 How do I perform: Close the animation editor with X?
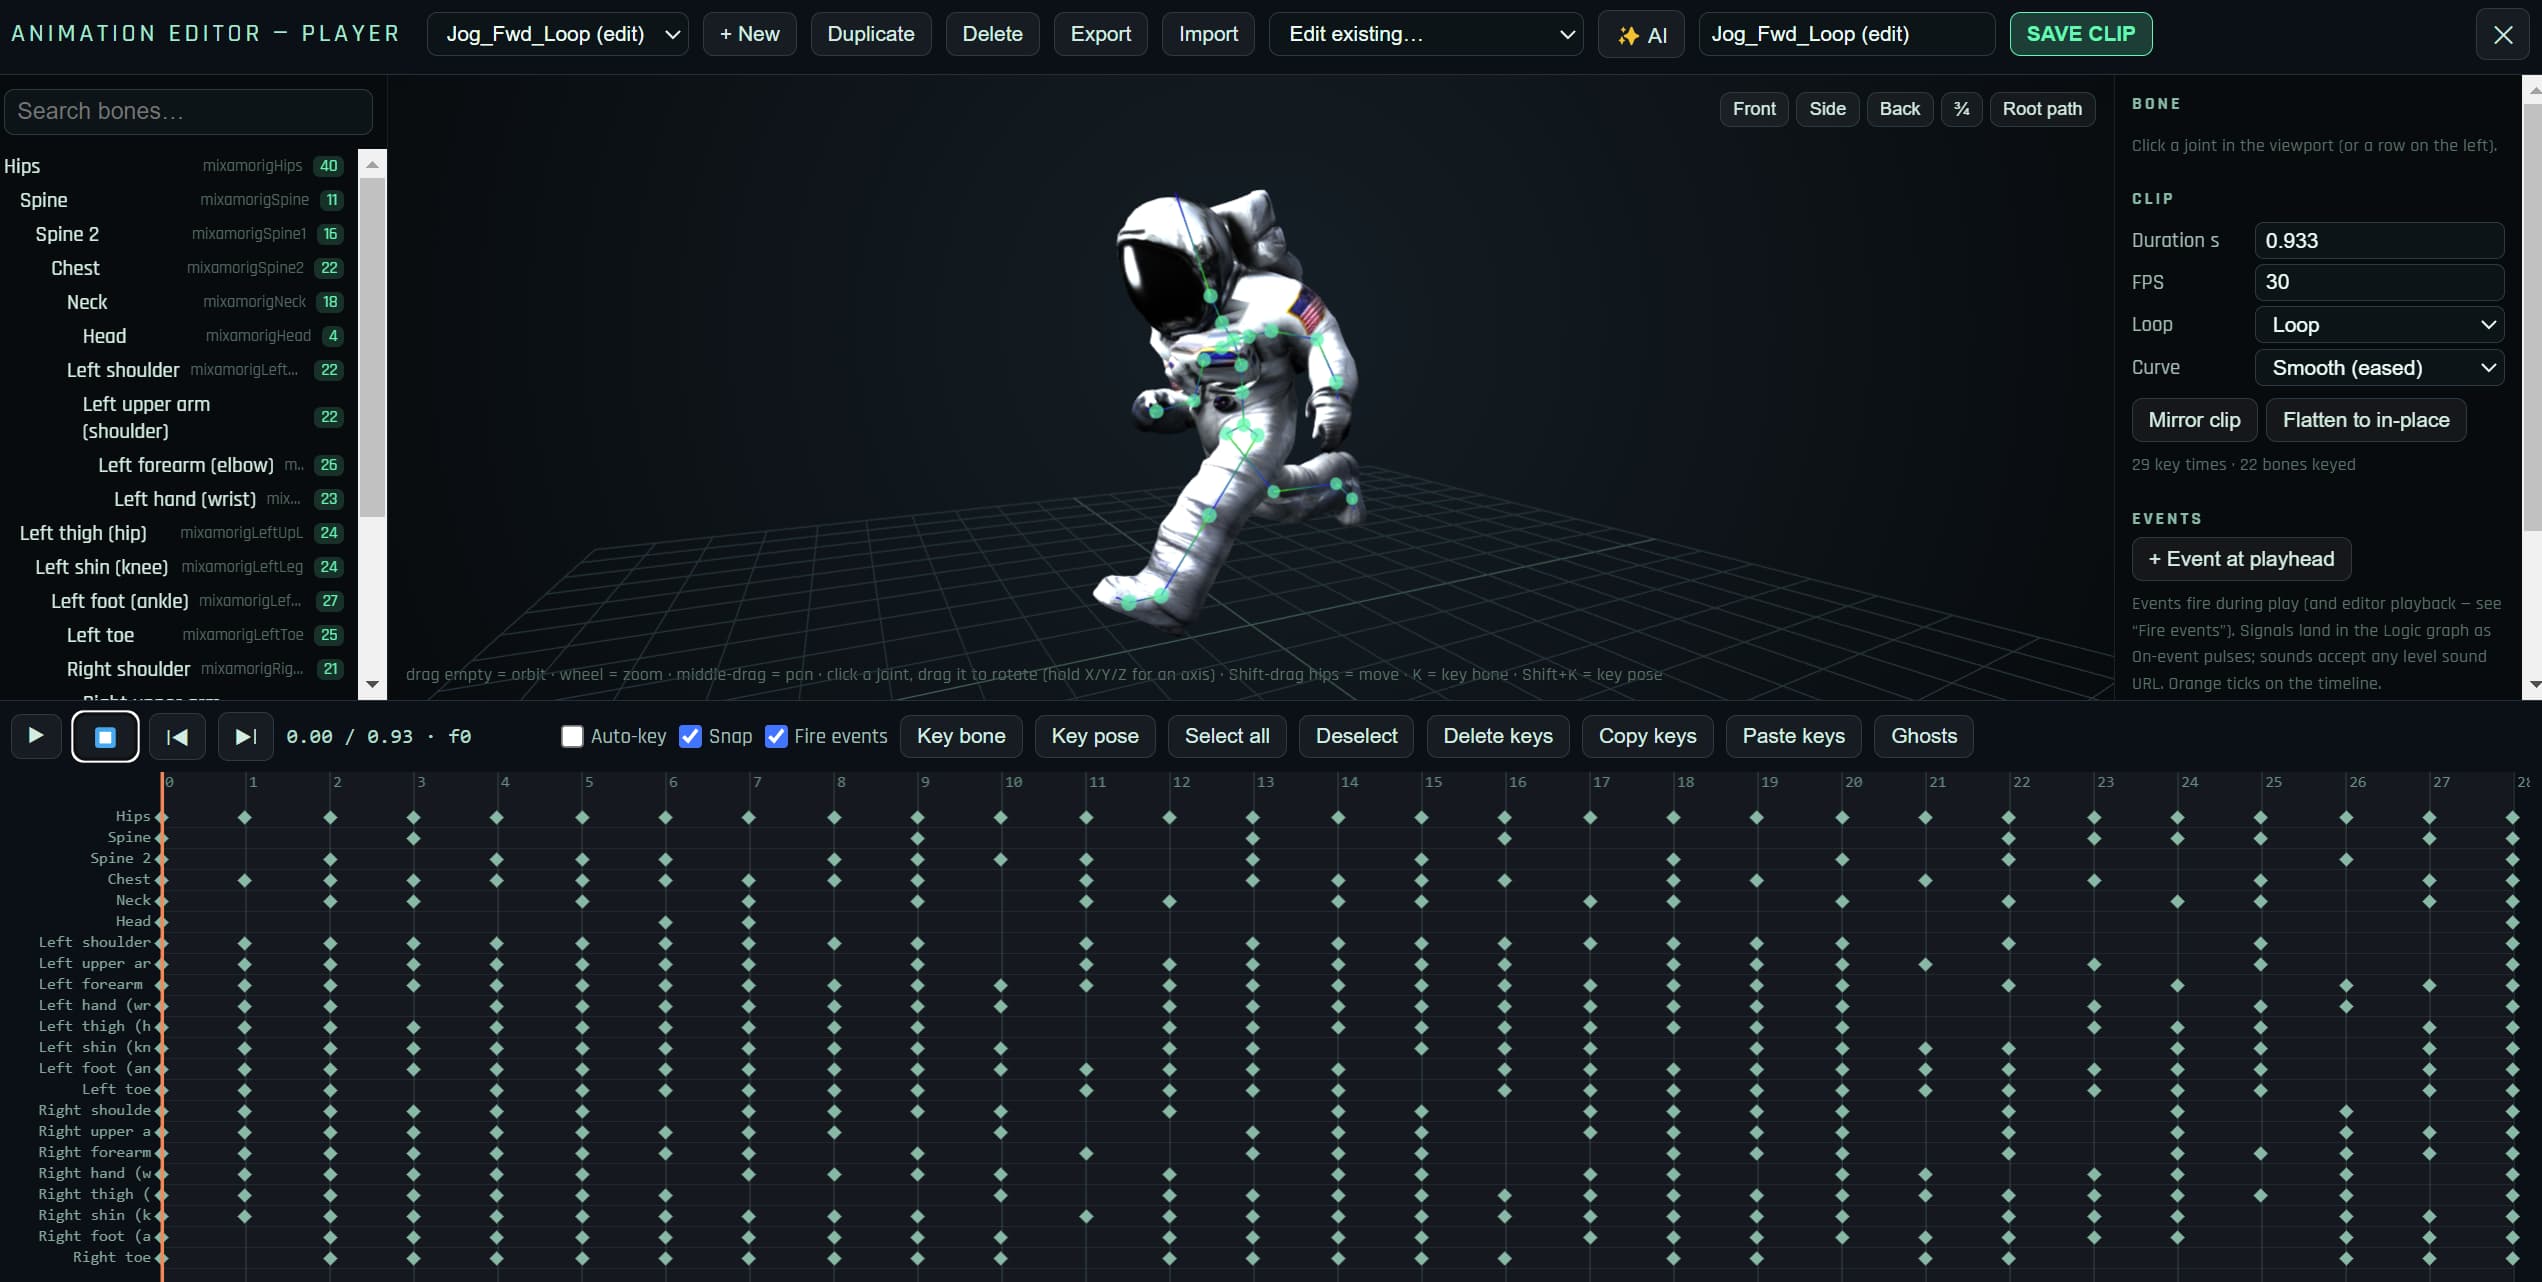click(2503, 35)
